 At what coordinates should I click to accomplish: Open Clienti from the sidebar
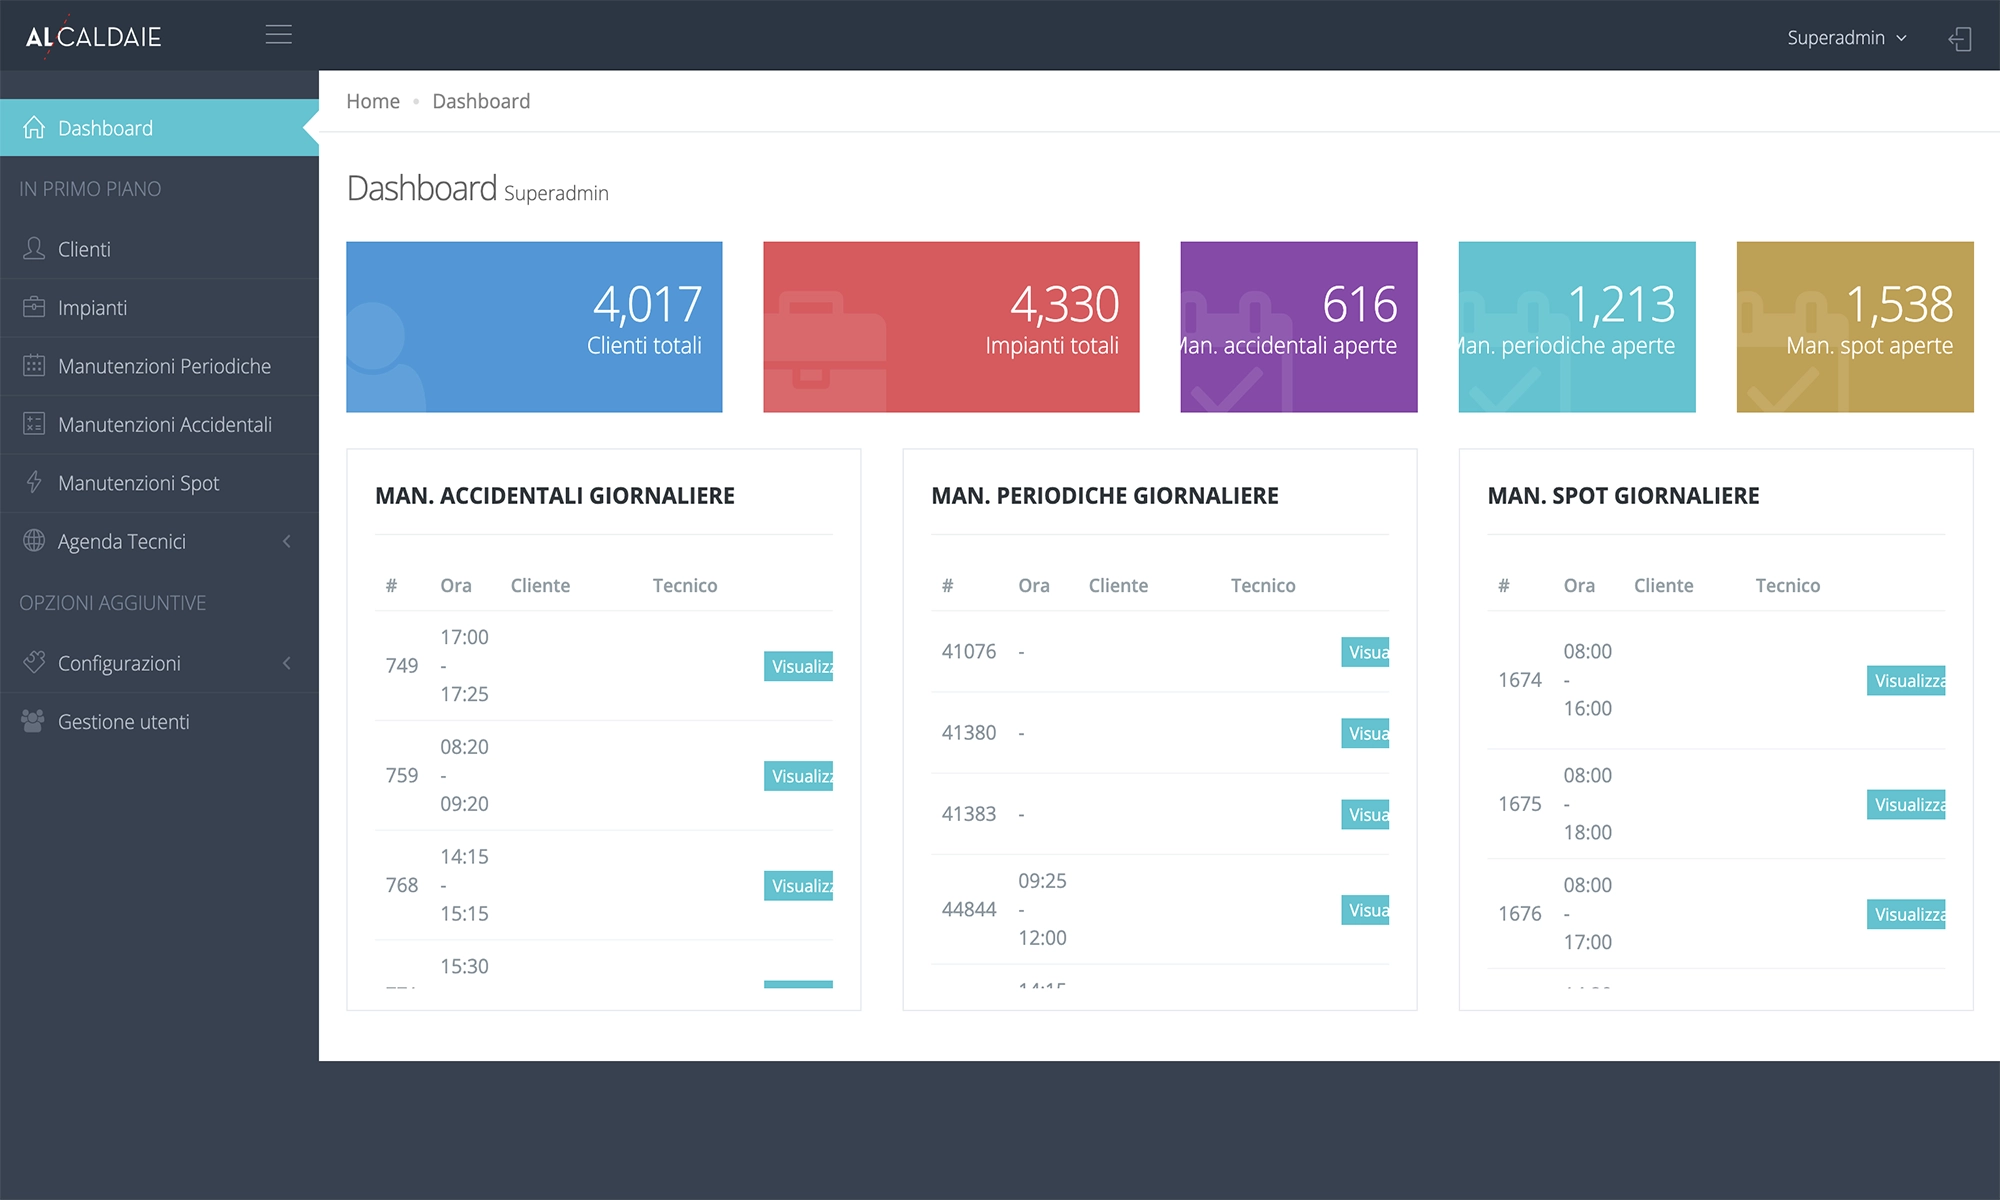[x=160, y=249]
